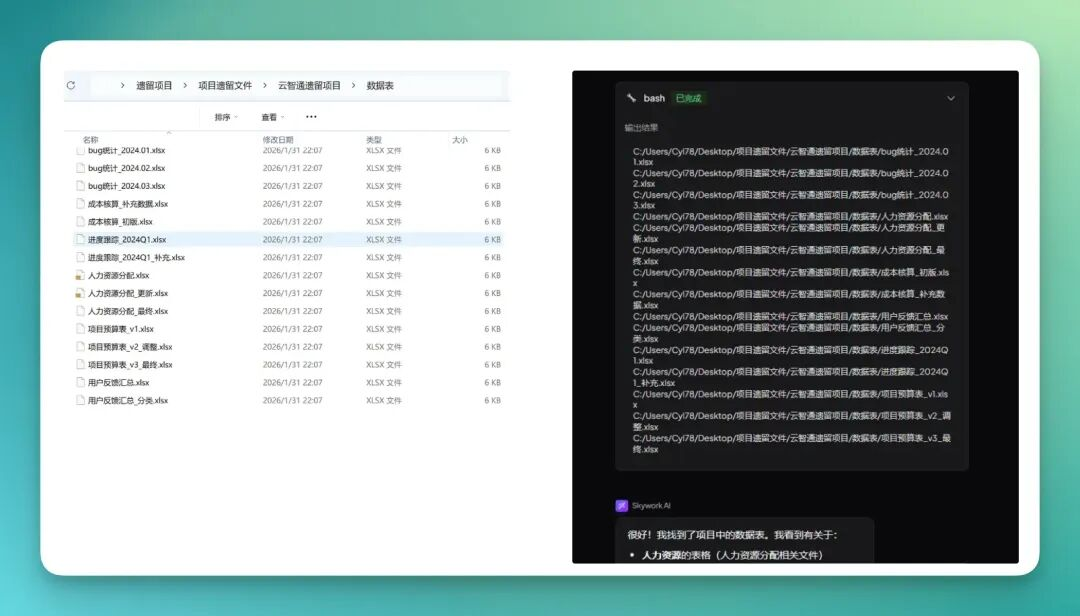Open the three-dots more options menu

click(311, 117)
